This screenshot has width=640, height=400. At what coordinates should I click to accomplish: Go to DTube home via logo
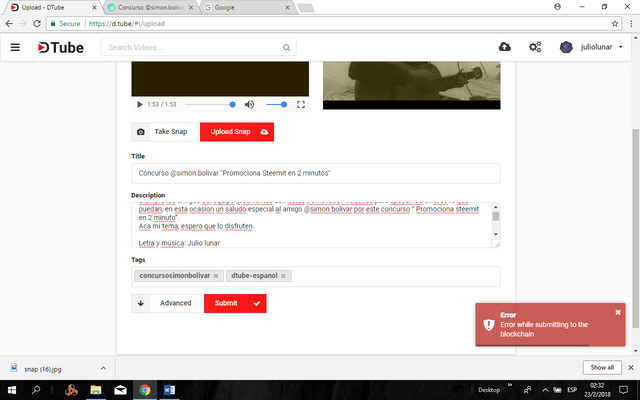click(x=61, y=47)
